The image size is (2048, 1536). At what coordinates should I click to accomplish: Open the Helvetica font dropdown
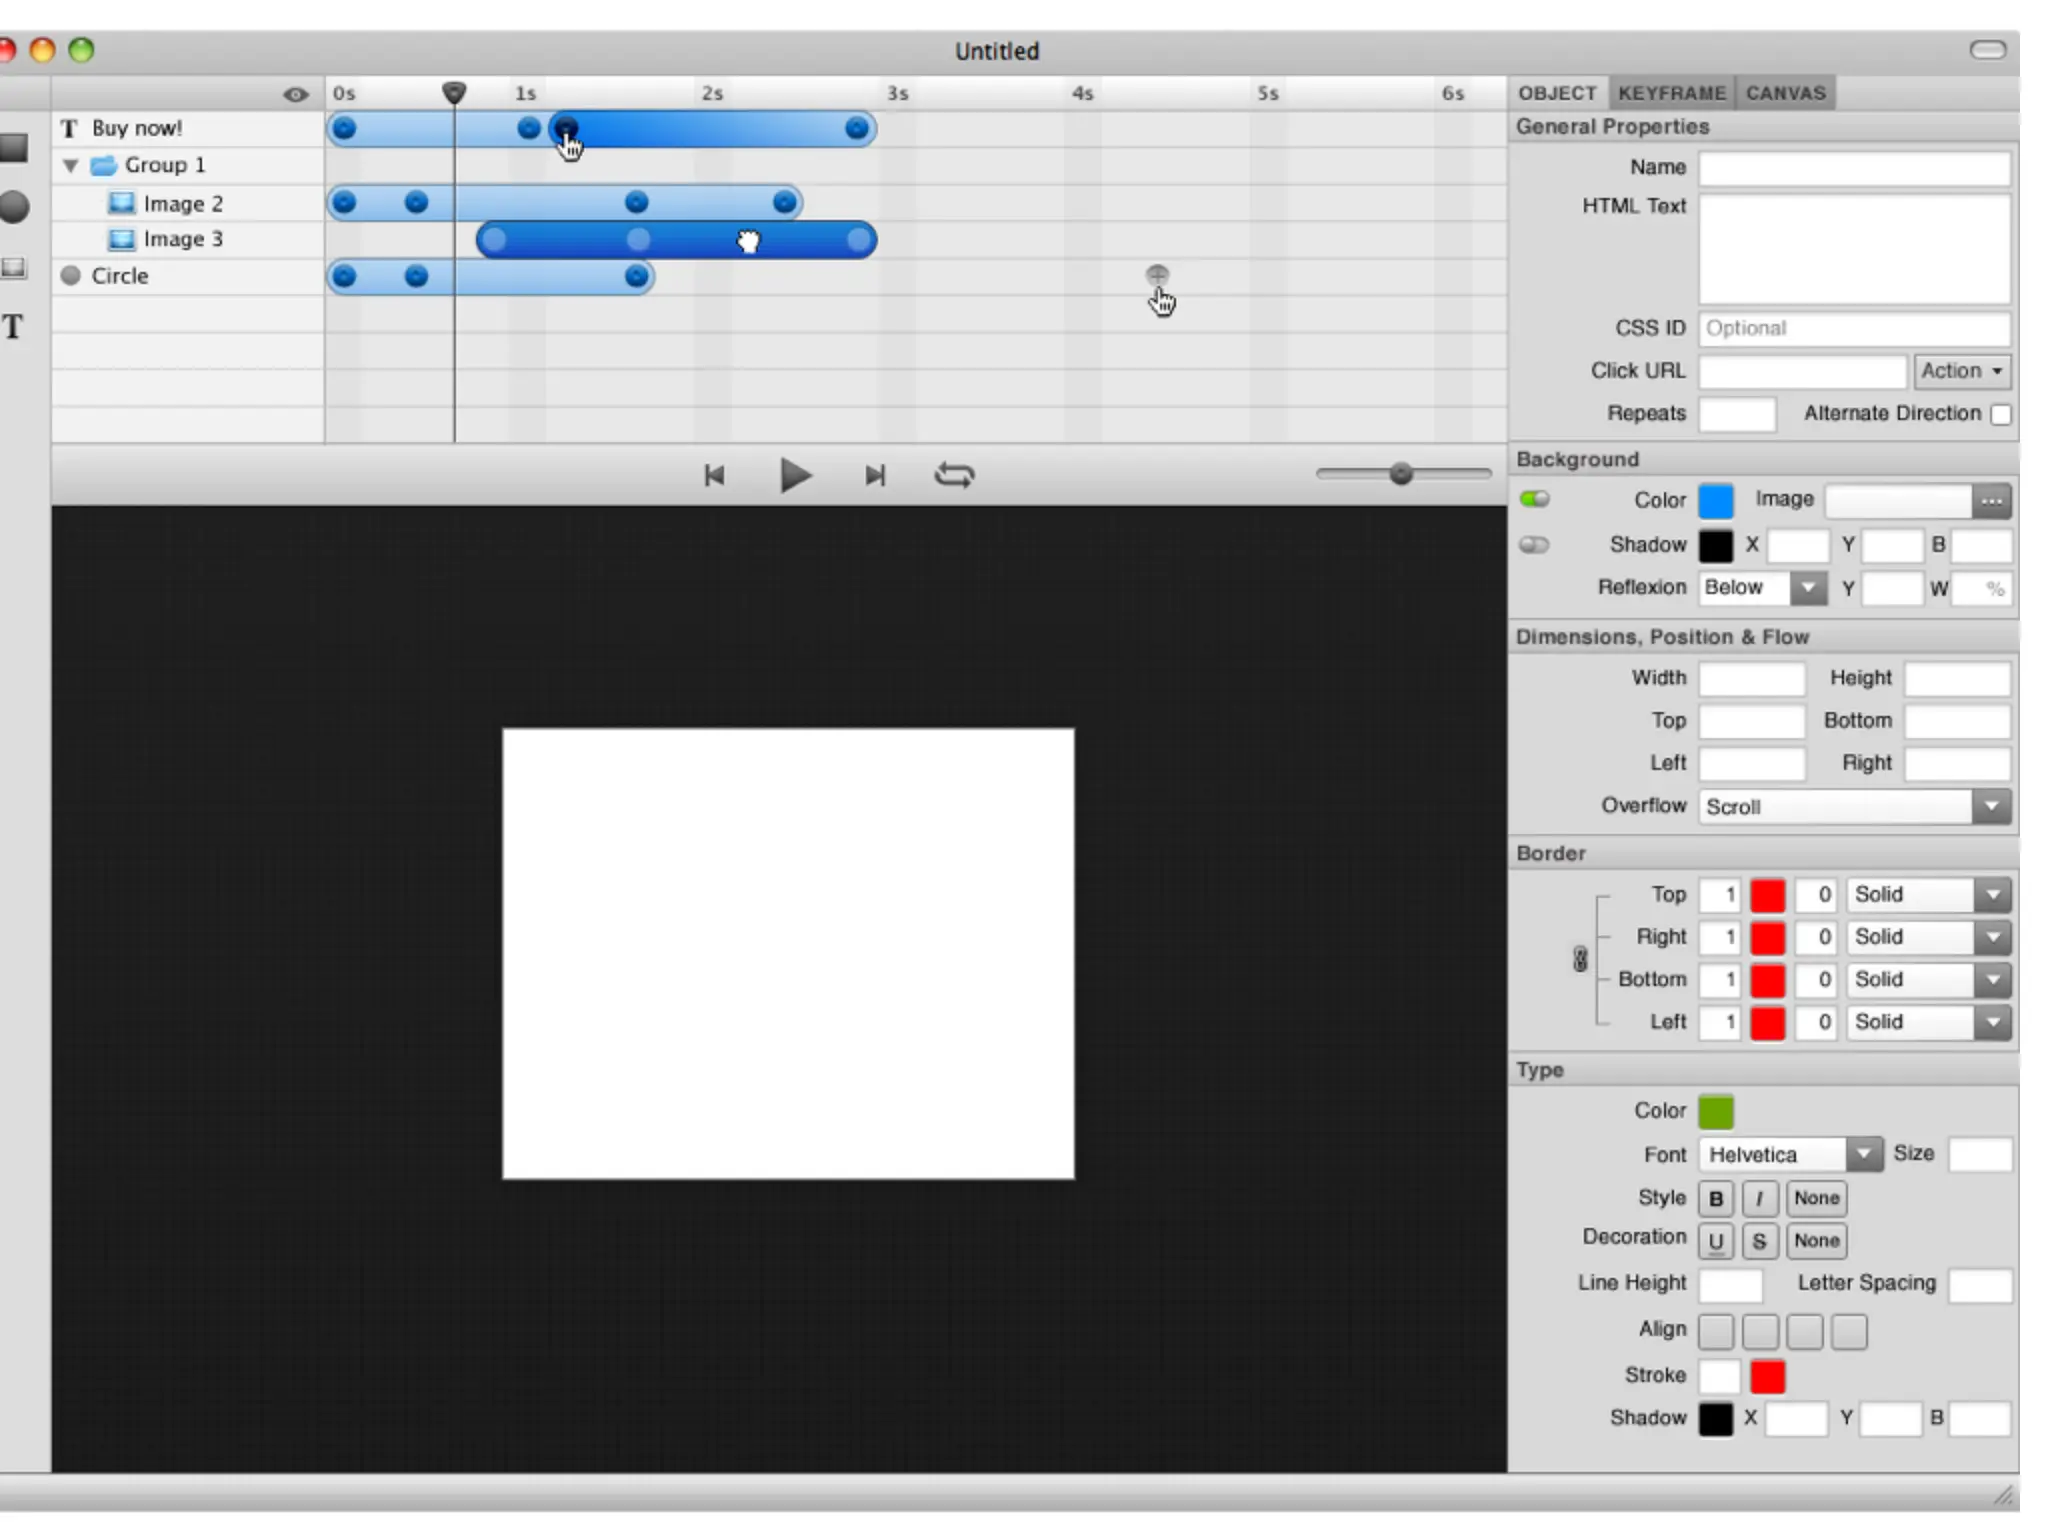coord(1789,1154)
